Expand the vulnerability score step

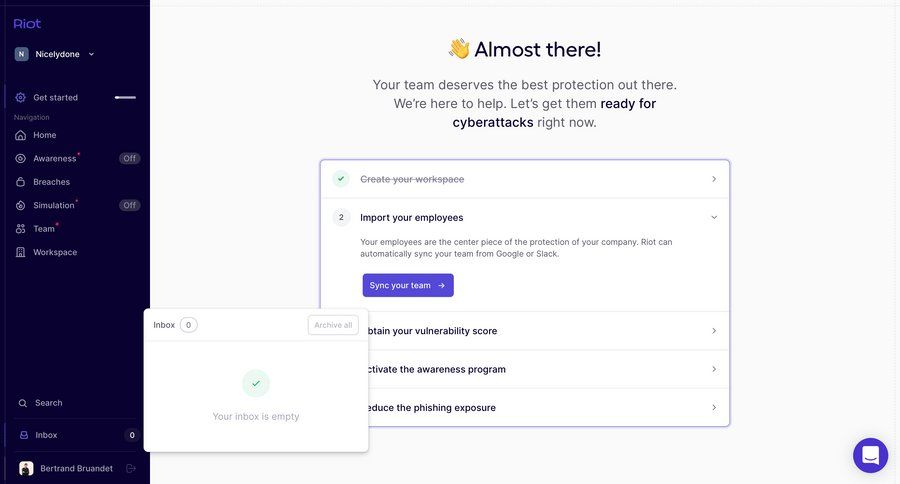coord(713,331)
